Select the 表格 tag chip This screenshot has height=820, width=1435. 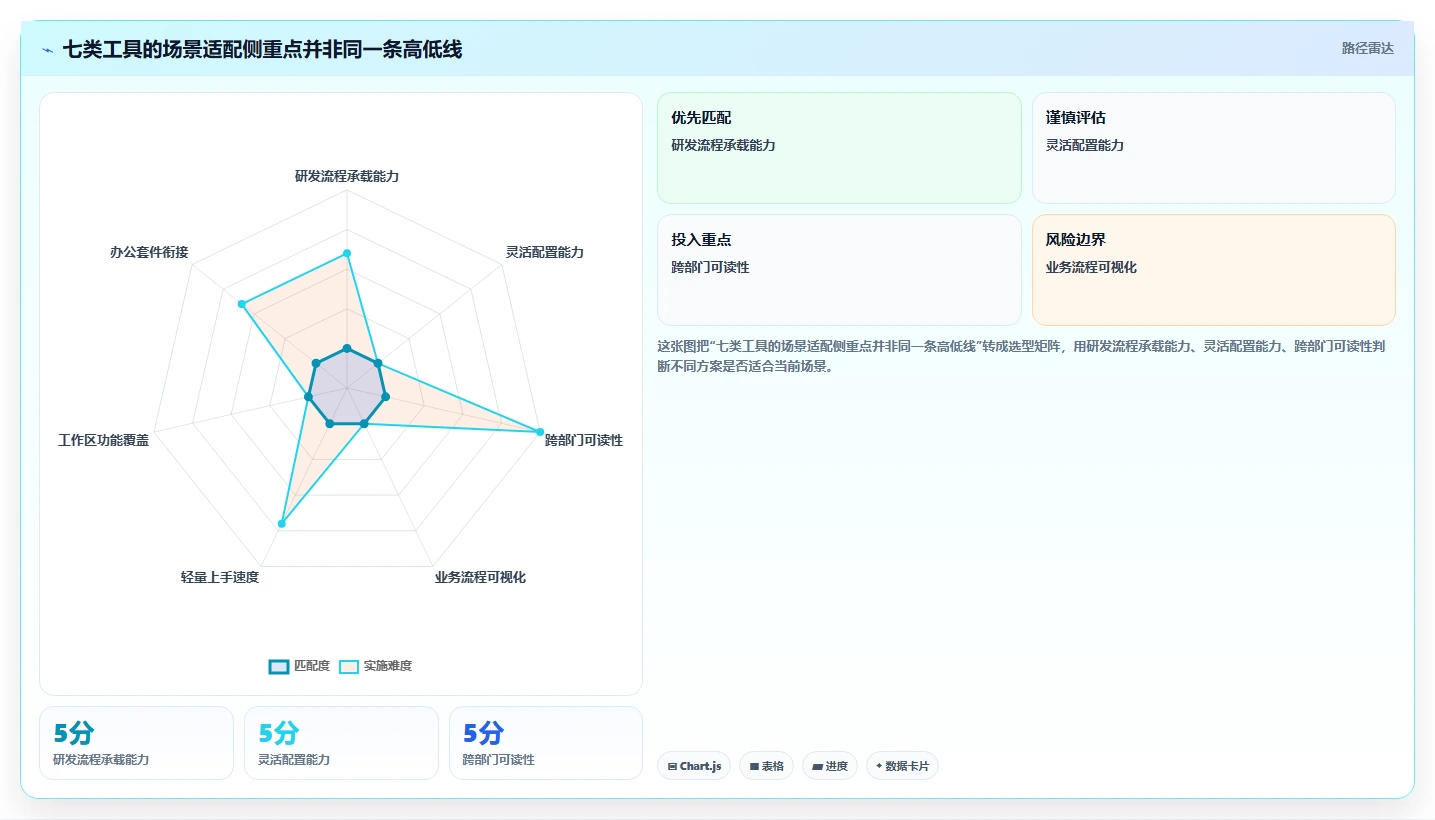pyautogui.click(x=767, y=766)
